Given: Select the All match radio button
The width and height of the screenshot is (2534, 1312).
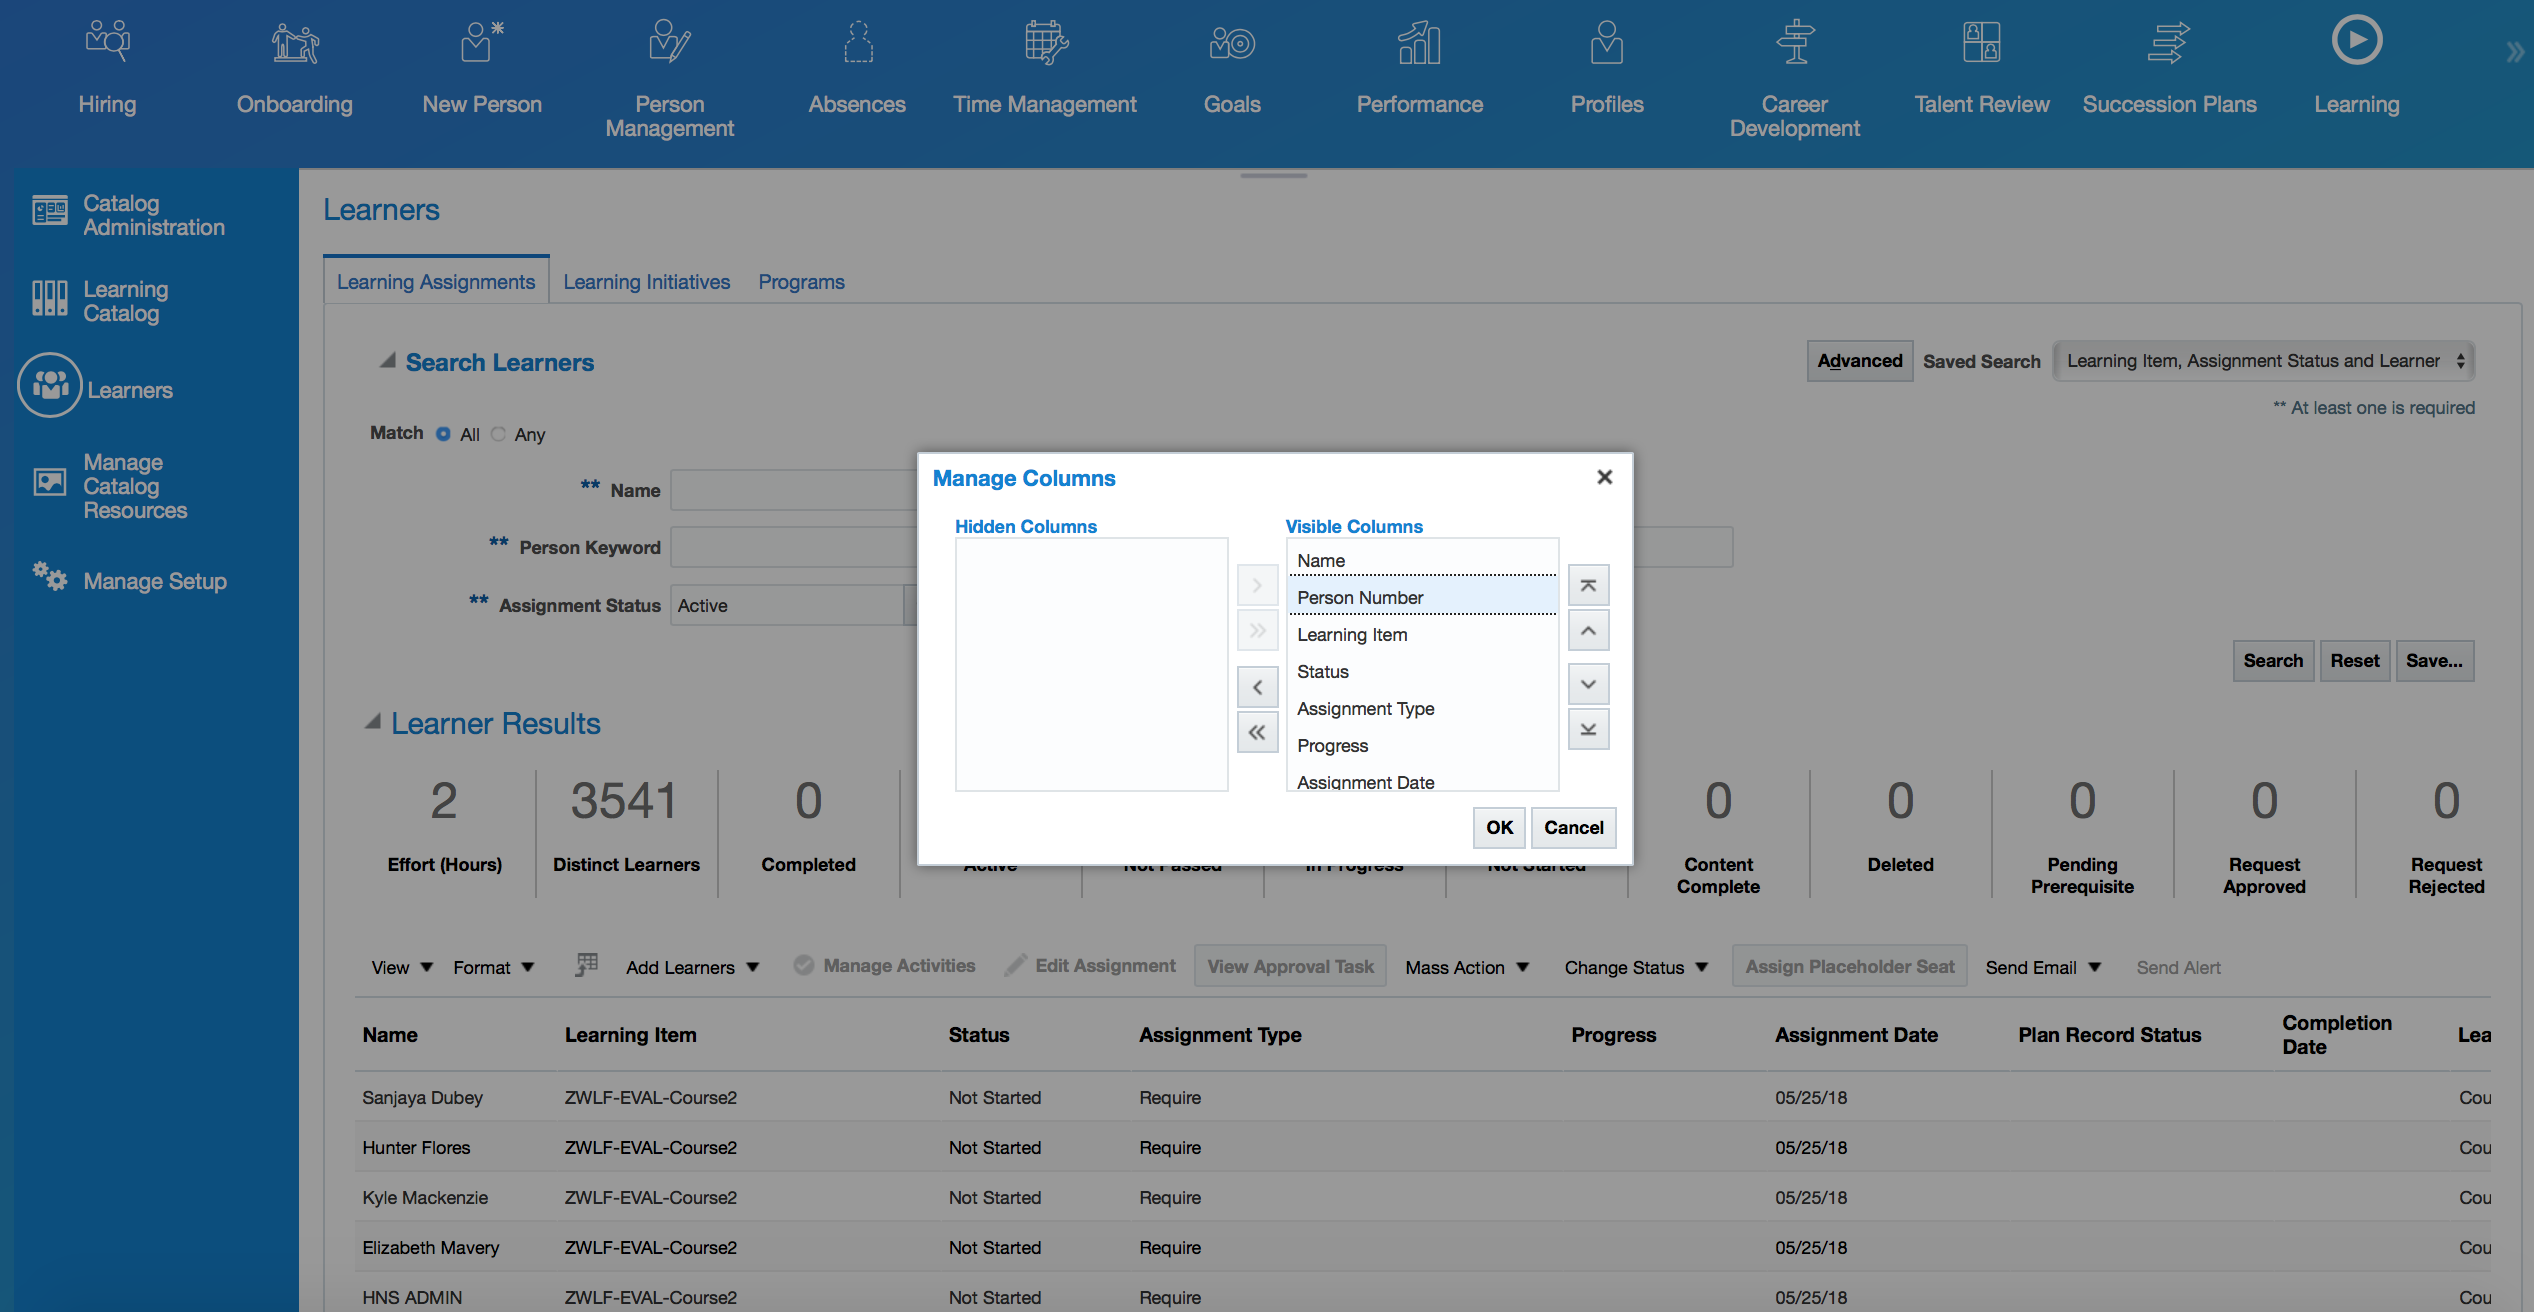Looking at the screenshot, I should pos(443,434).
